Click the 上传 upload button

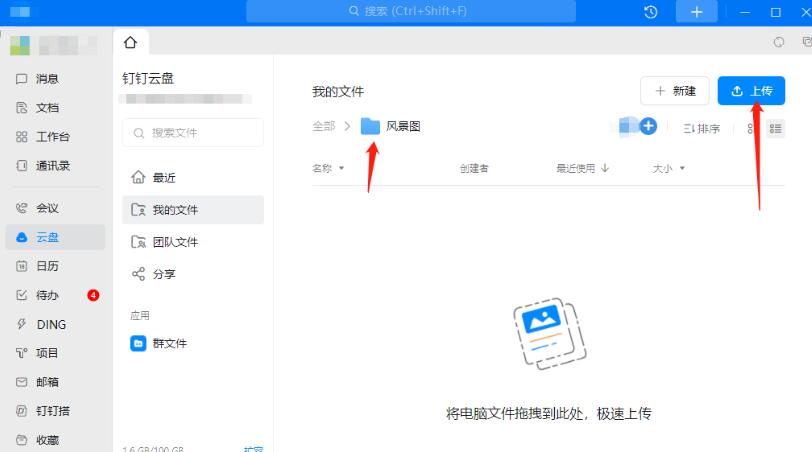click(751, 91)
